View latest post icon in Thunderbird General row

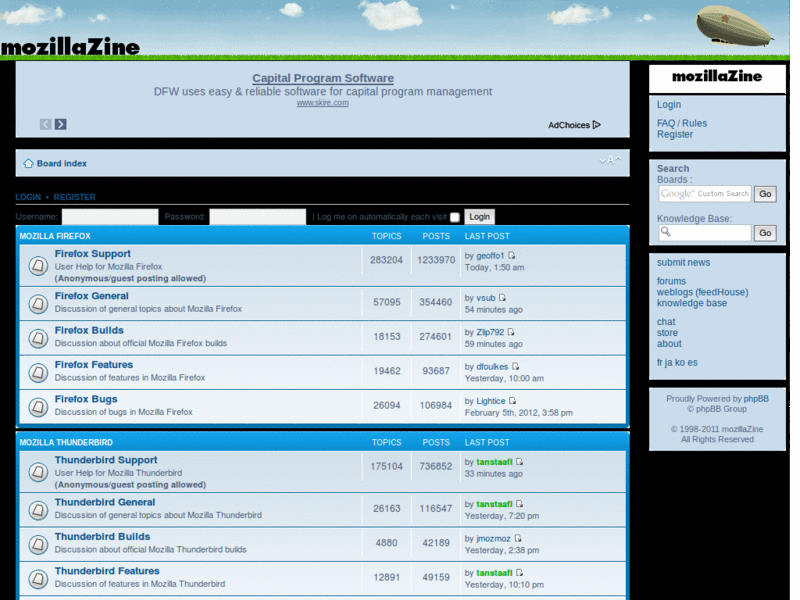[x=519, y=504]
